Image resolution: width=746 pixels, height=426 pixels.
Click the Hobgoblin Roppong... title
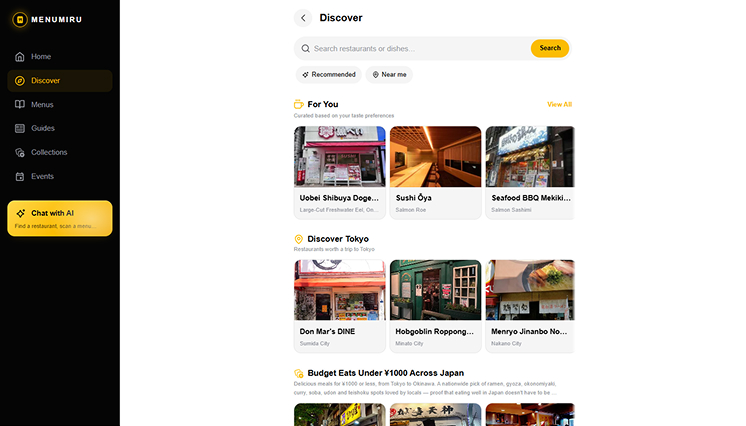(x=434, y=332)
